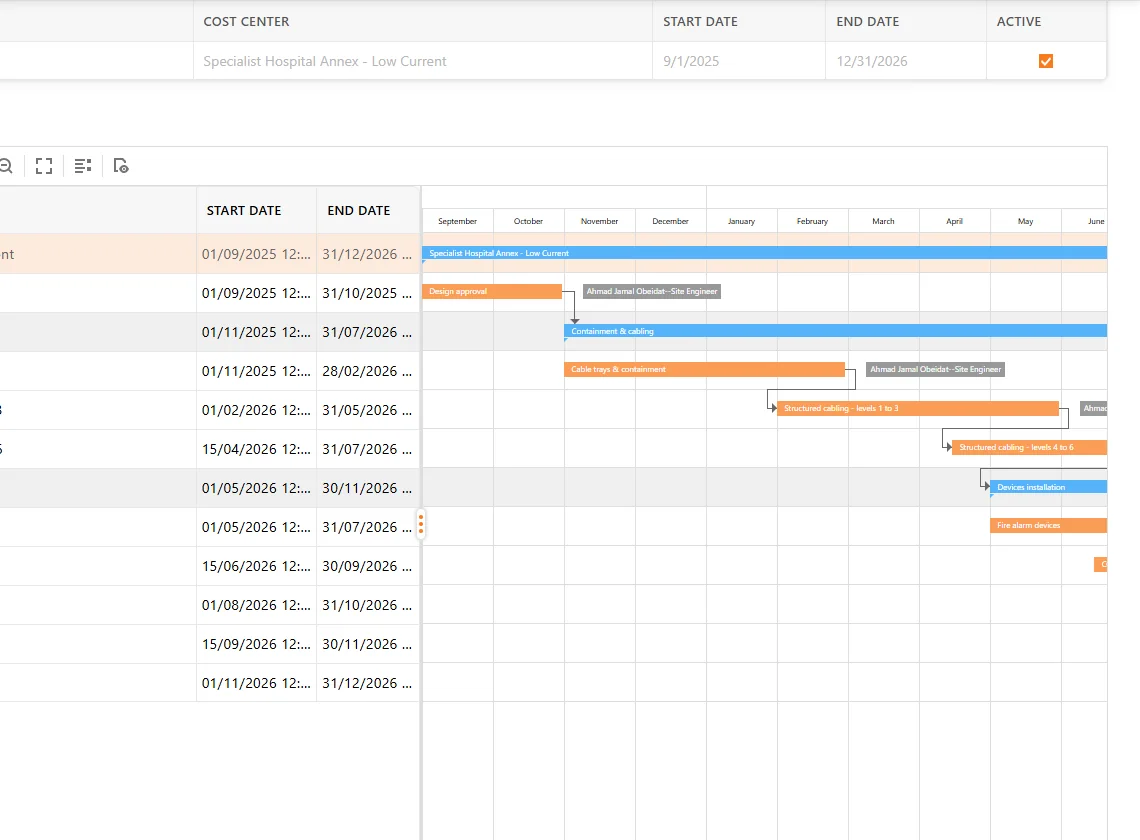1140x840 pixels.
Task: Toggle the Active checkbox for the cost center
Action: click(1045, 61)
